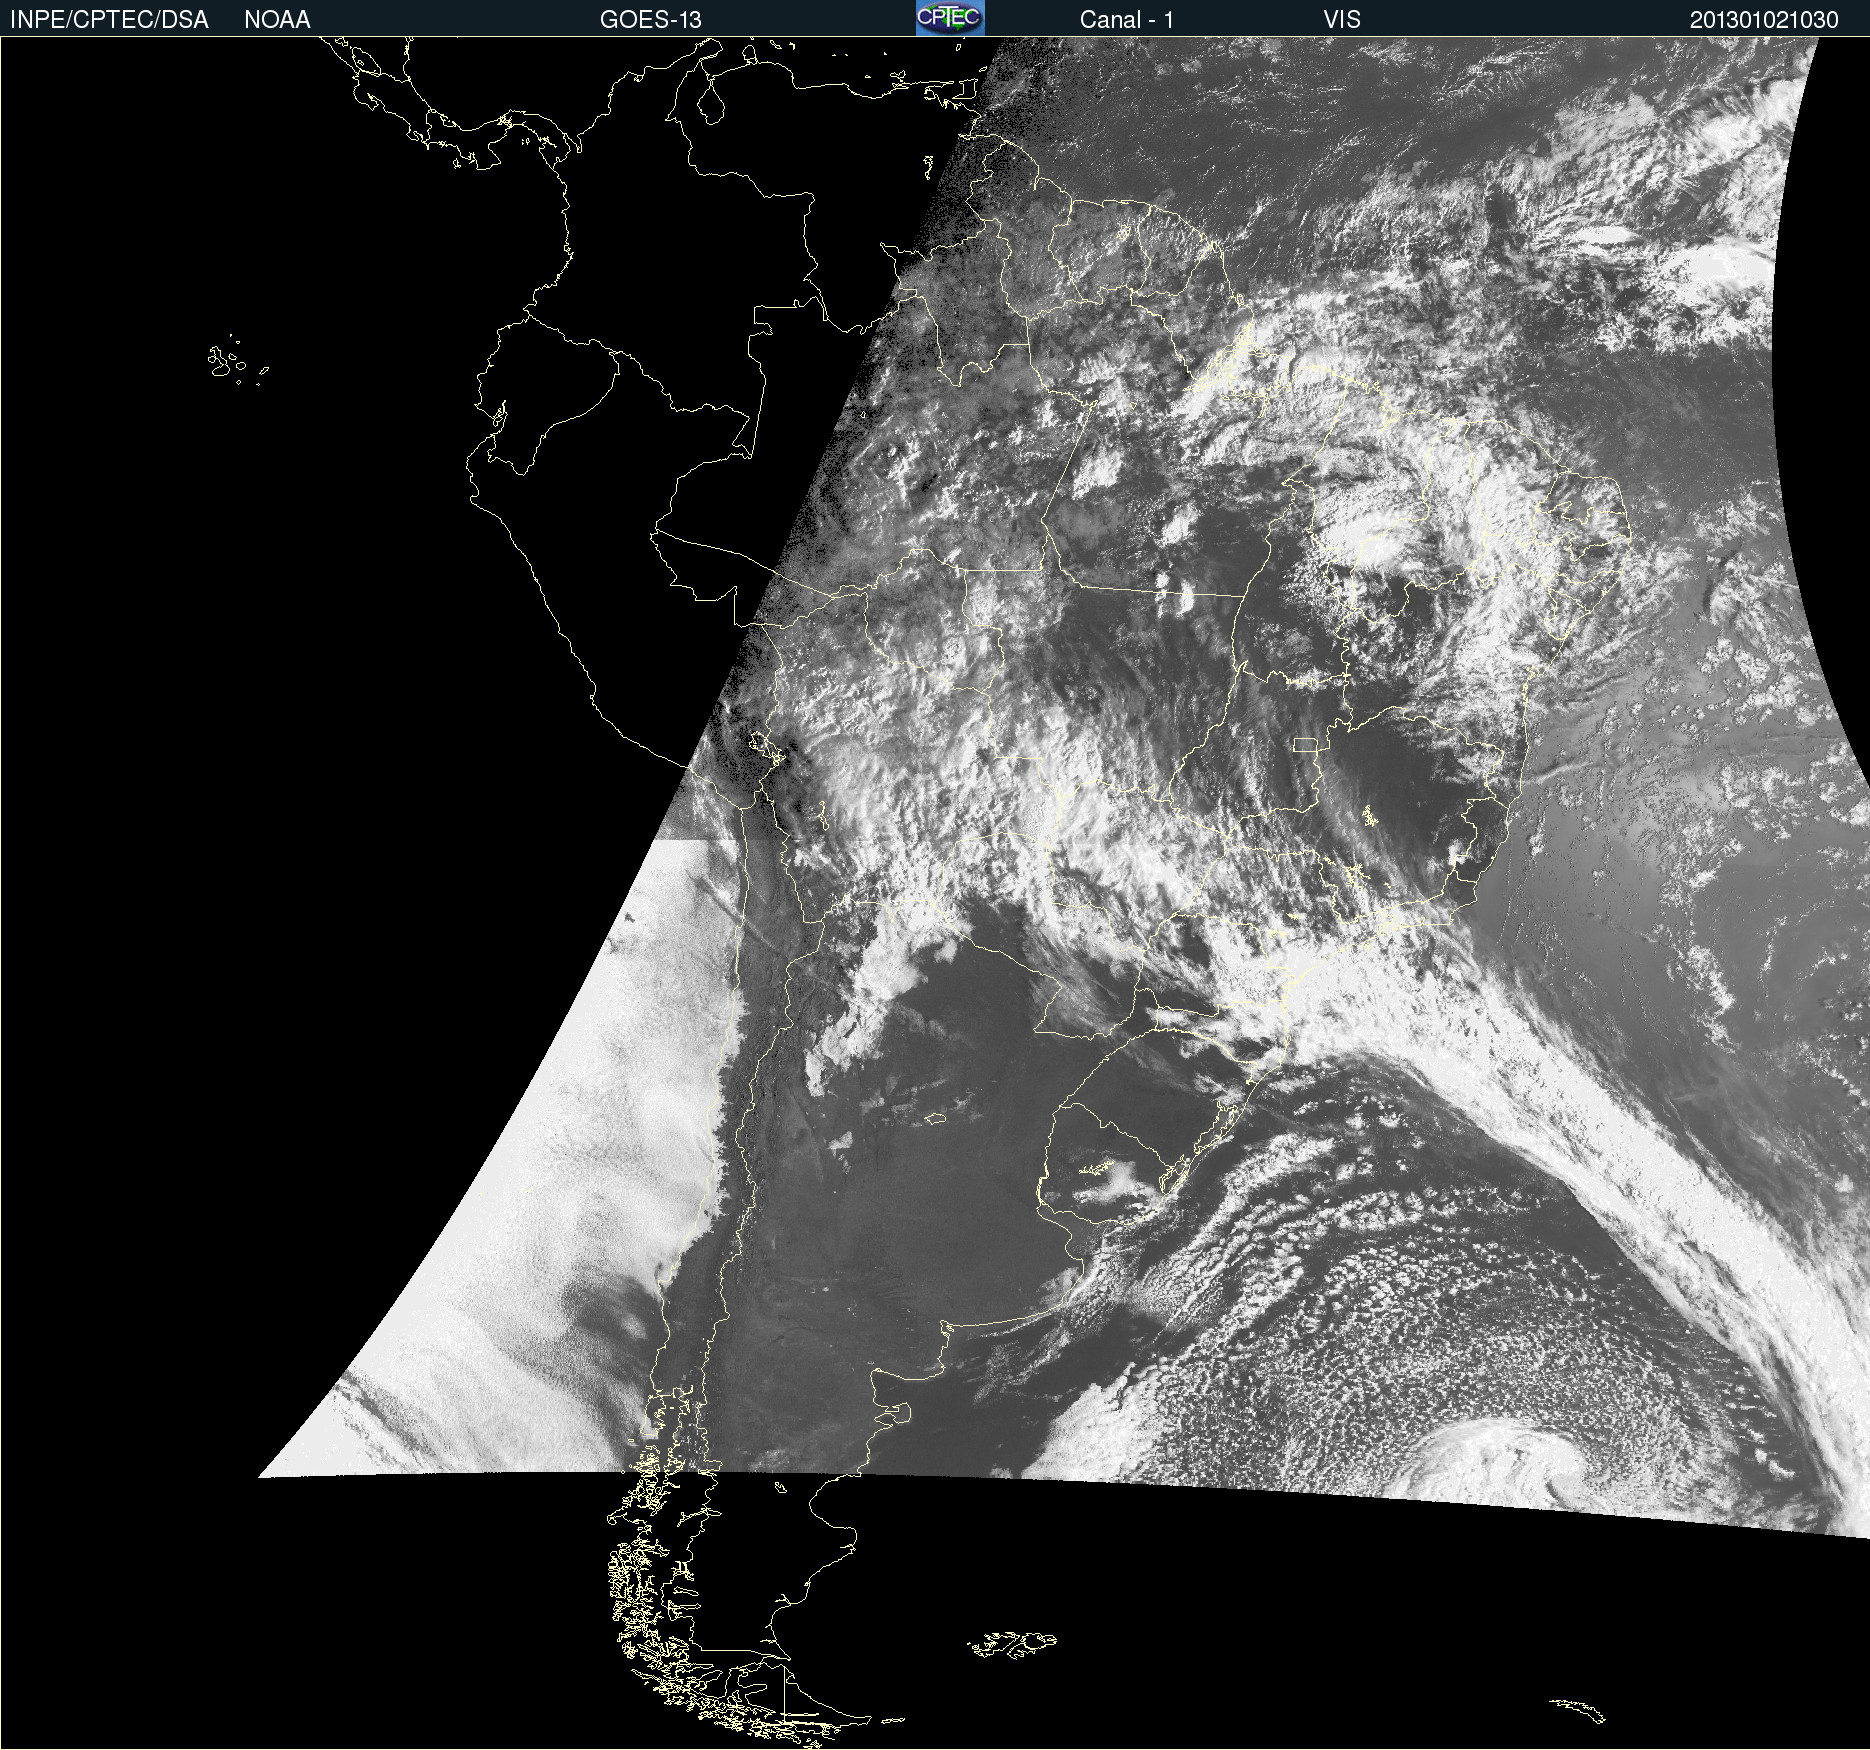
Task: Click the INPE/CPTEC/DSA header text
Action: click(x=109, y=20)
